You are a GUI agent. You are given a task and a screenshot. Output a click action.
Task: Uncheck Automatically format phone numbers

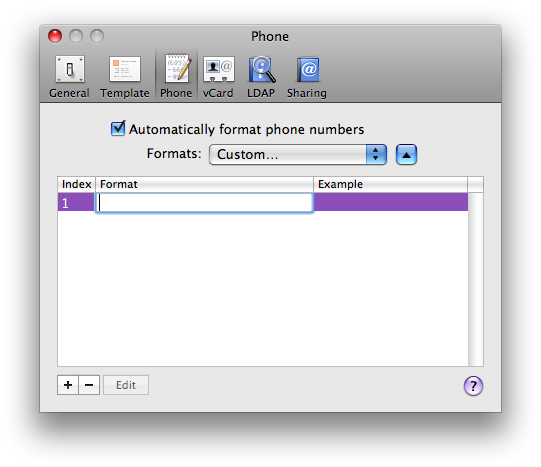118,129
